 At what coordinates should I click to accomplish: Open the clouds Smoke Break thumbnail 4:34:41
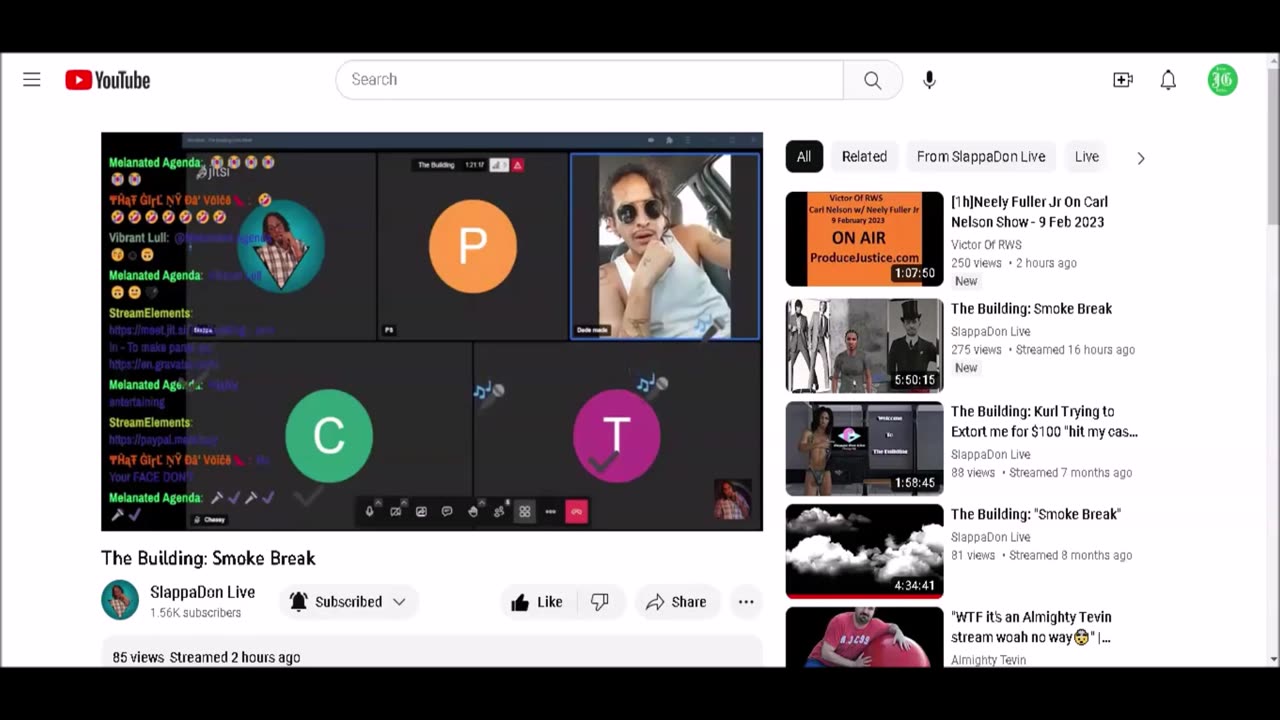pyautogui.click(x=864, y=551)
